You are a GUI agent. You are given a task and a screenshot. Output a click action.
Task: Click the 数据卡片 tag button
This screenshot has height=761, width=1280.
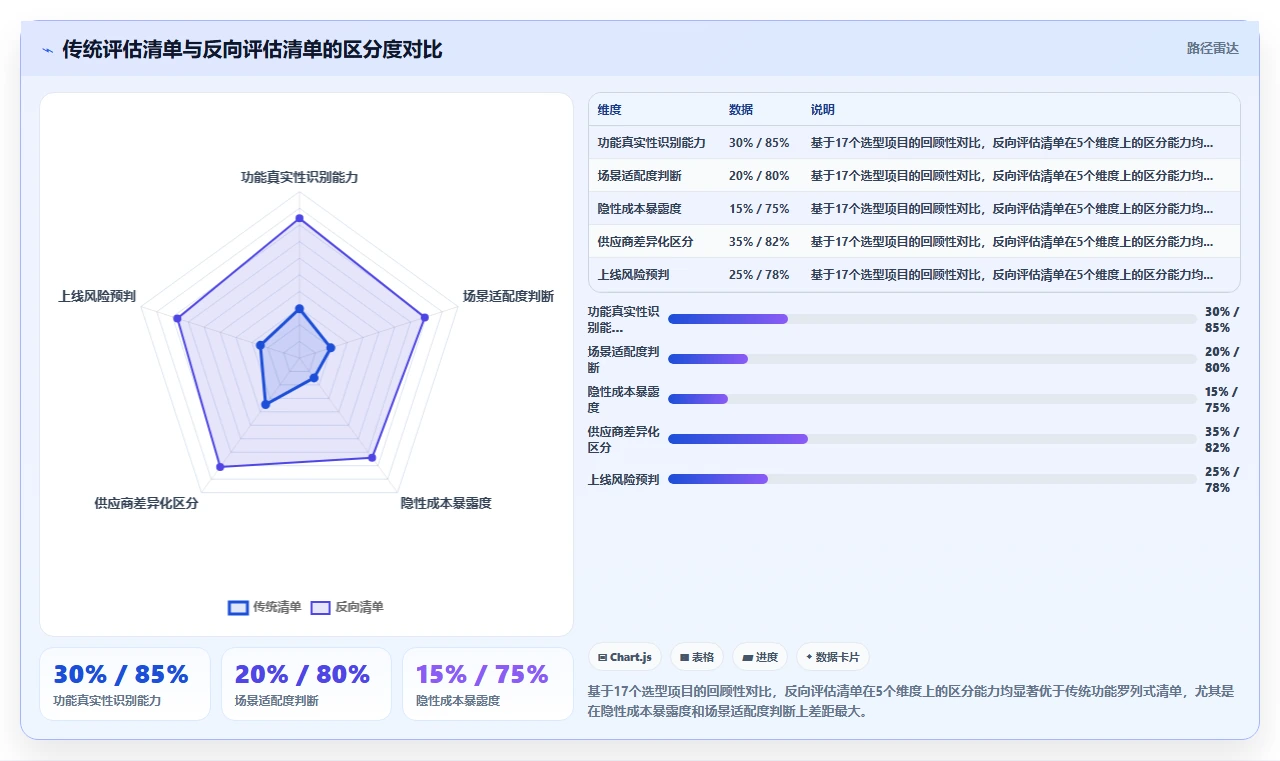point(833,657)
